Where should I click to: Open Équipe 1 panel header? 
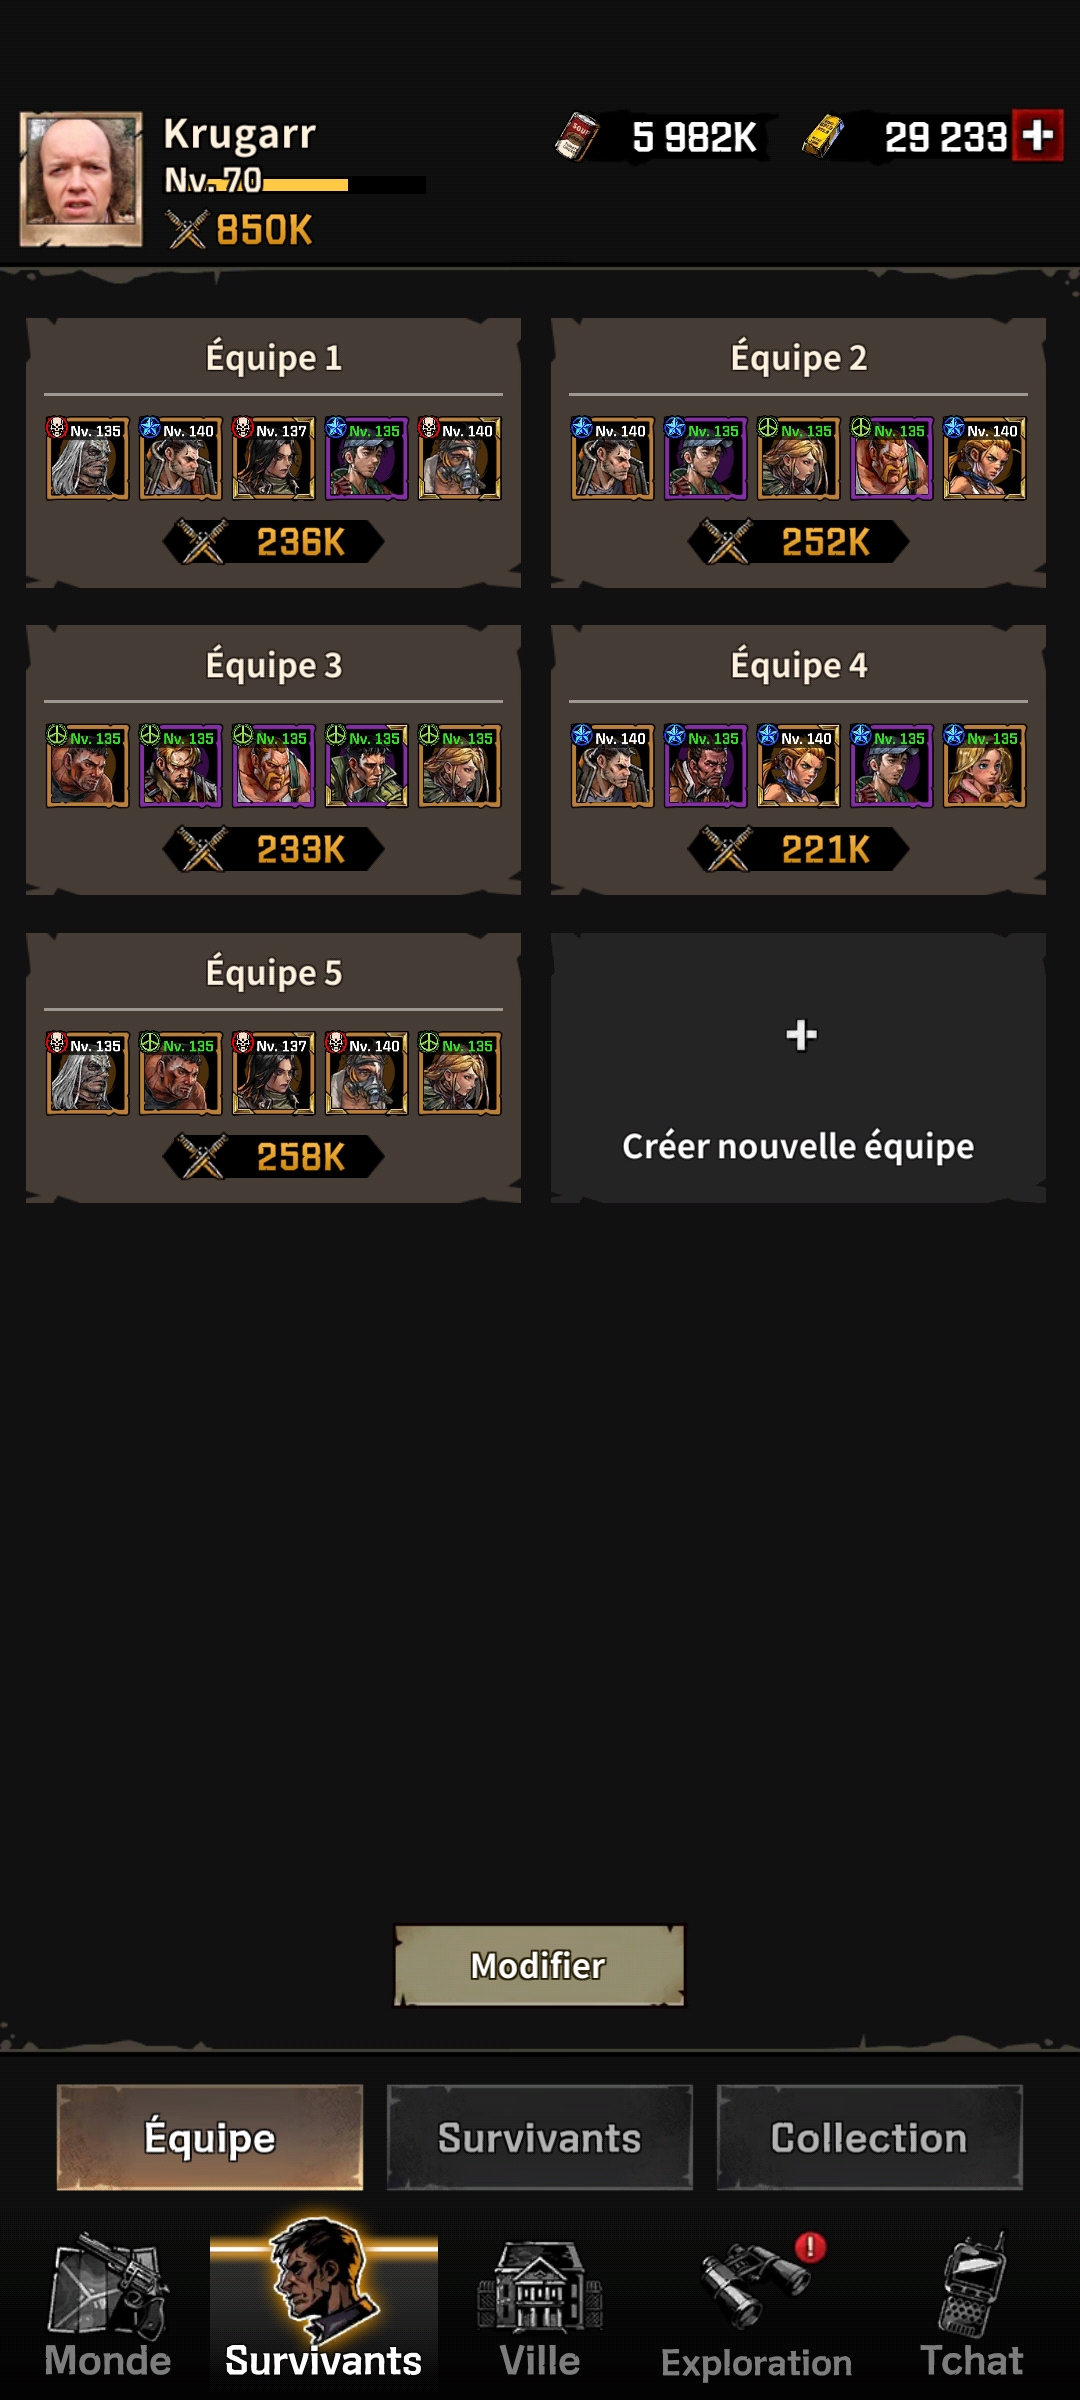273,357
